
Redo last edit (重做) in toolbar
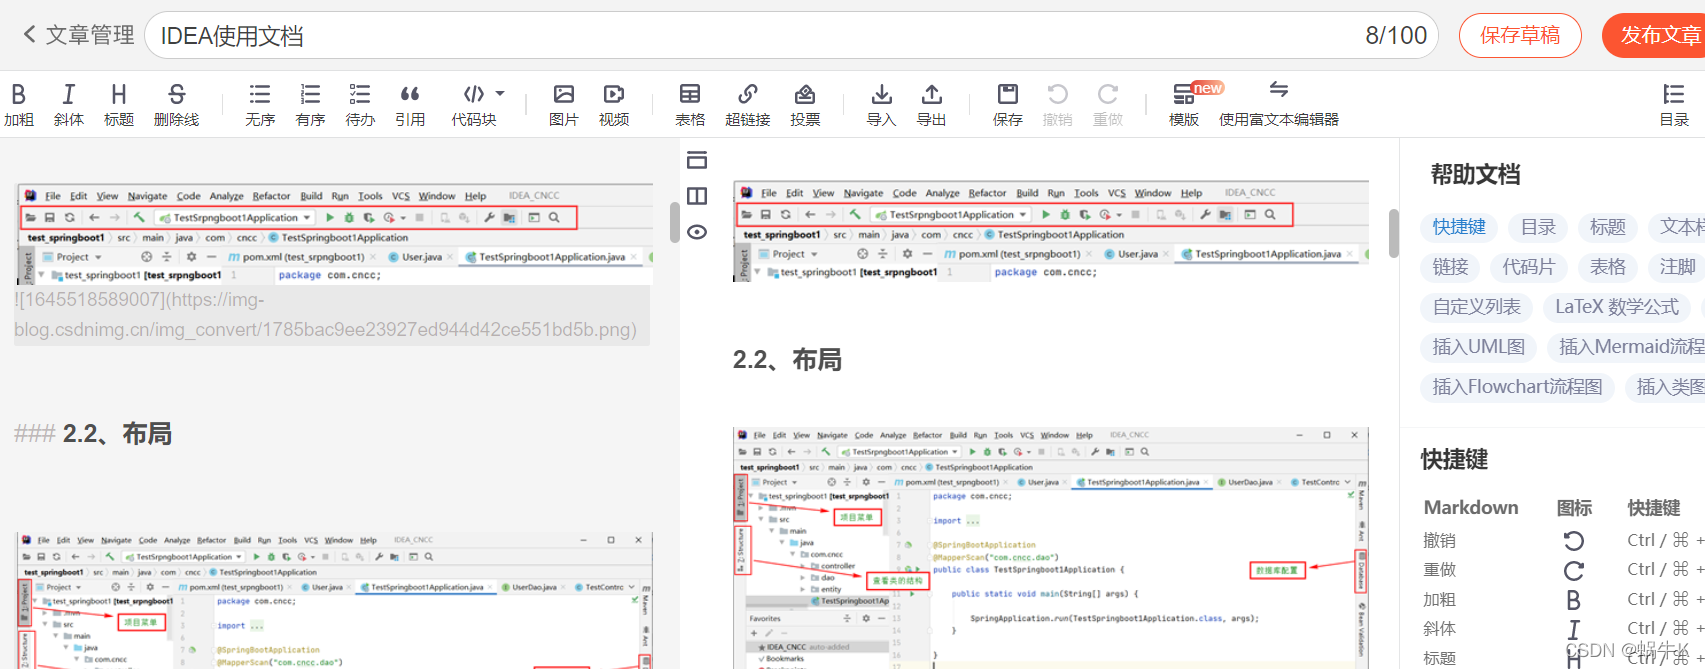1108,105
